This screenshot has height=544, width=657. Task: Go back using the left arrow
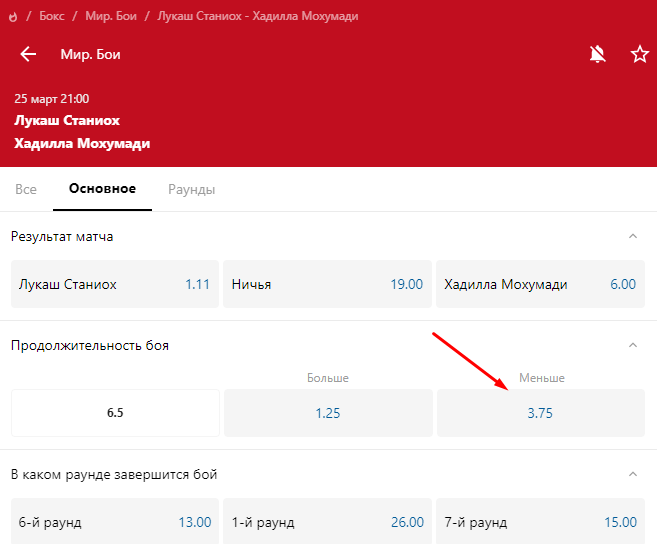pyautogui.click(x=28, y=54)
